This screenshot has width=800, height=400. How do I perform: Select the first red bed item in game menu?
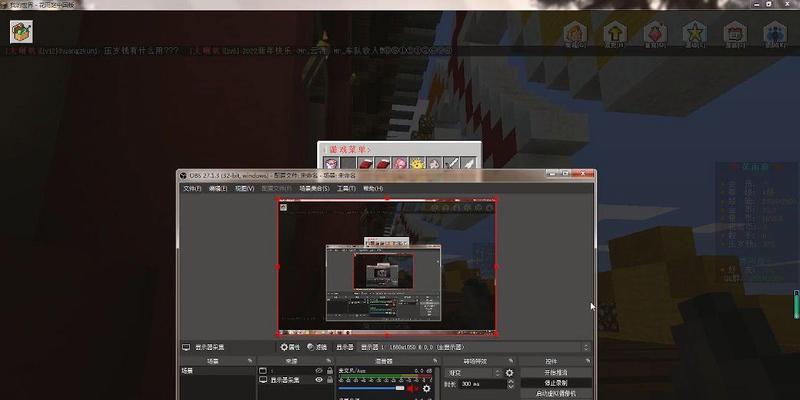point(365,164)
